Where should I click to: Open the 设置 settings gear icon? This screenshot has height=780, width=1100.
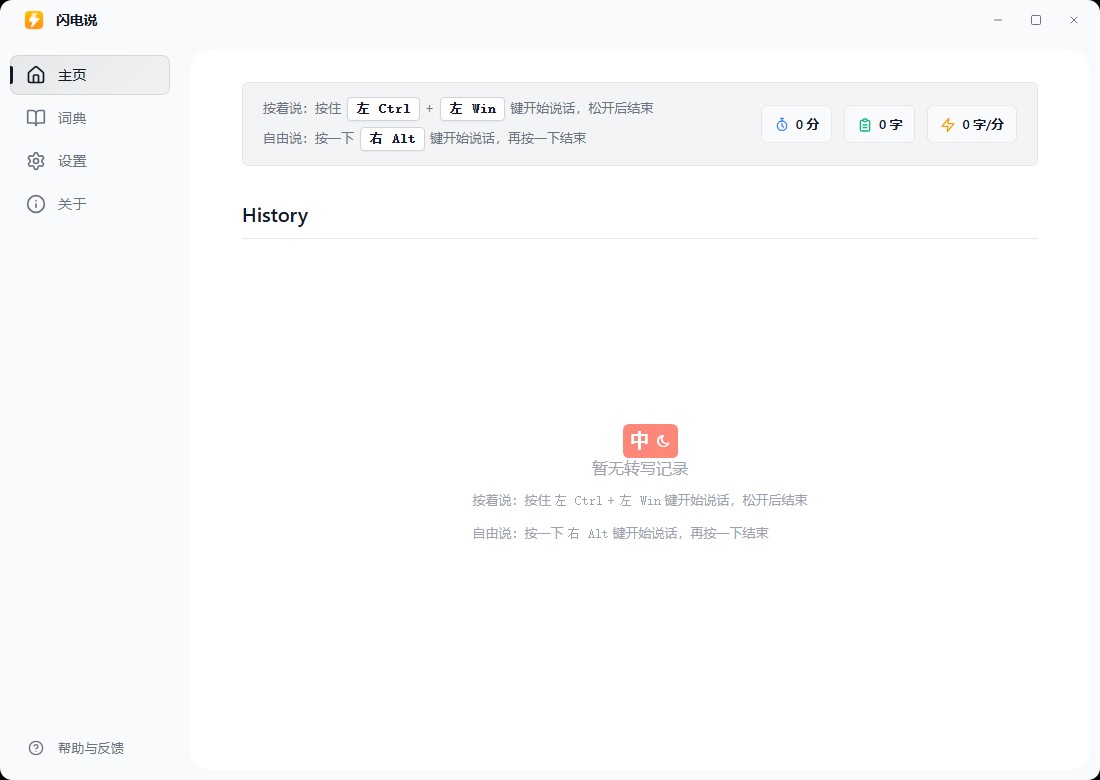pos(36,160)
